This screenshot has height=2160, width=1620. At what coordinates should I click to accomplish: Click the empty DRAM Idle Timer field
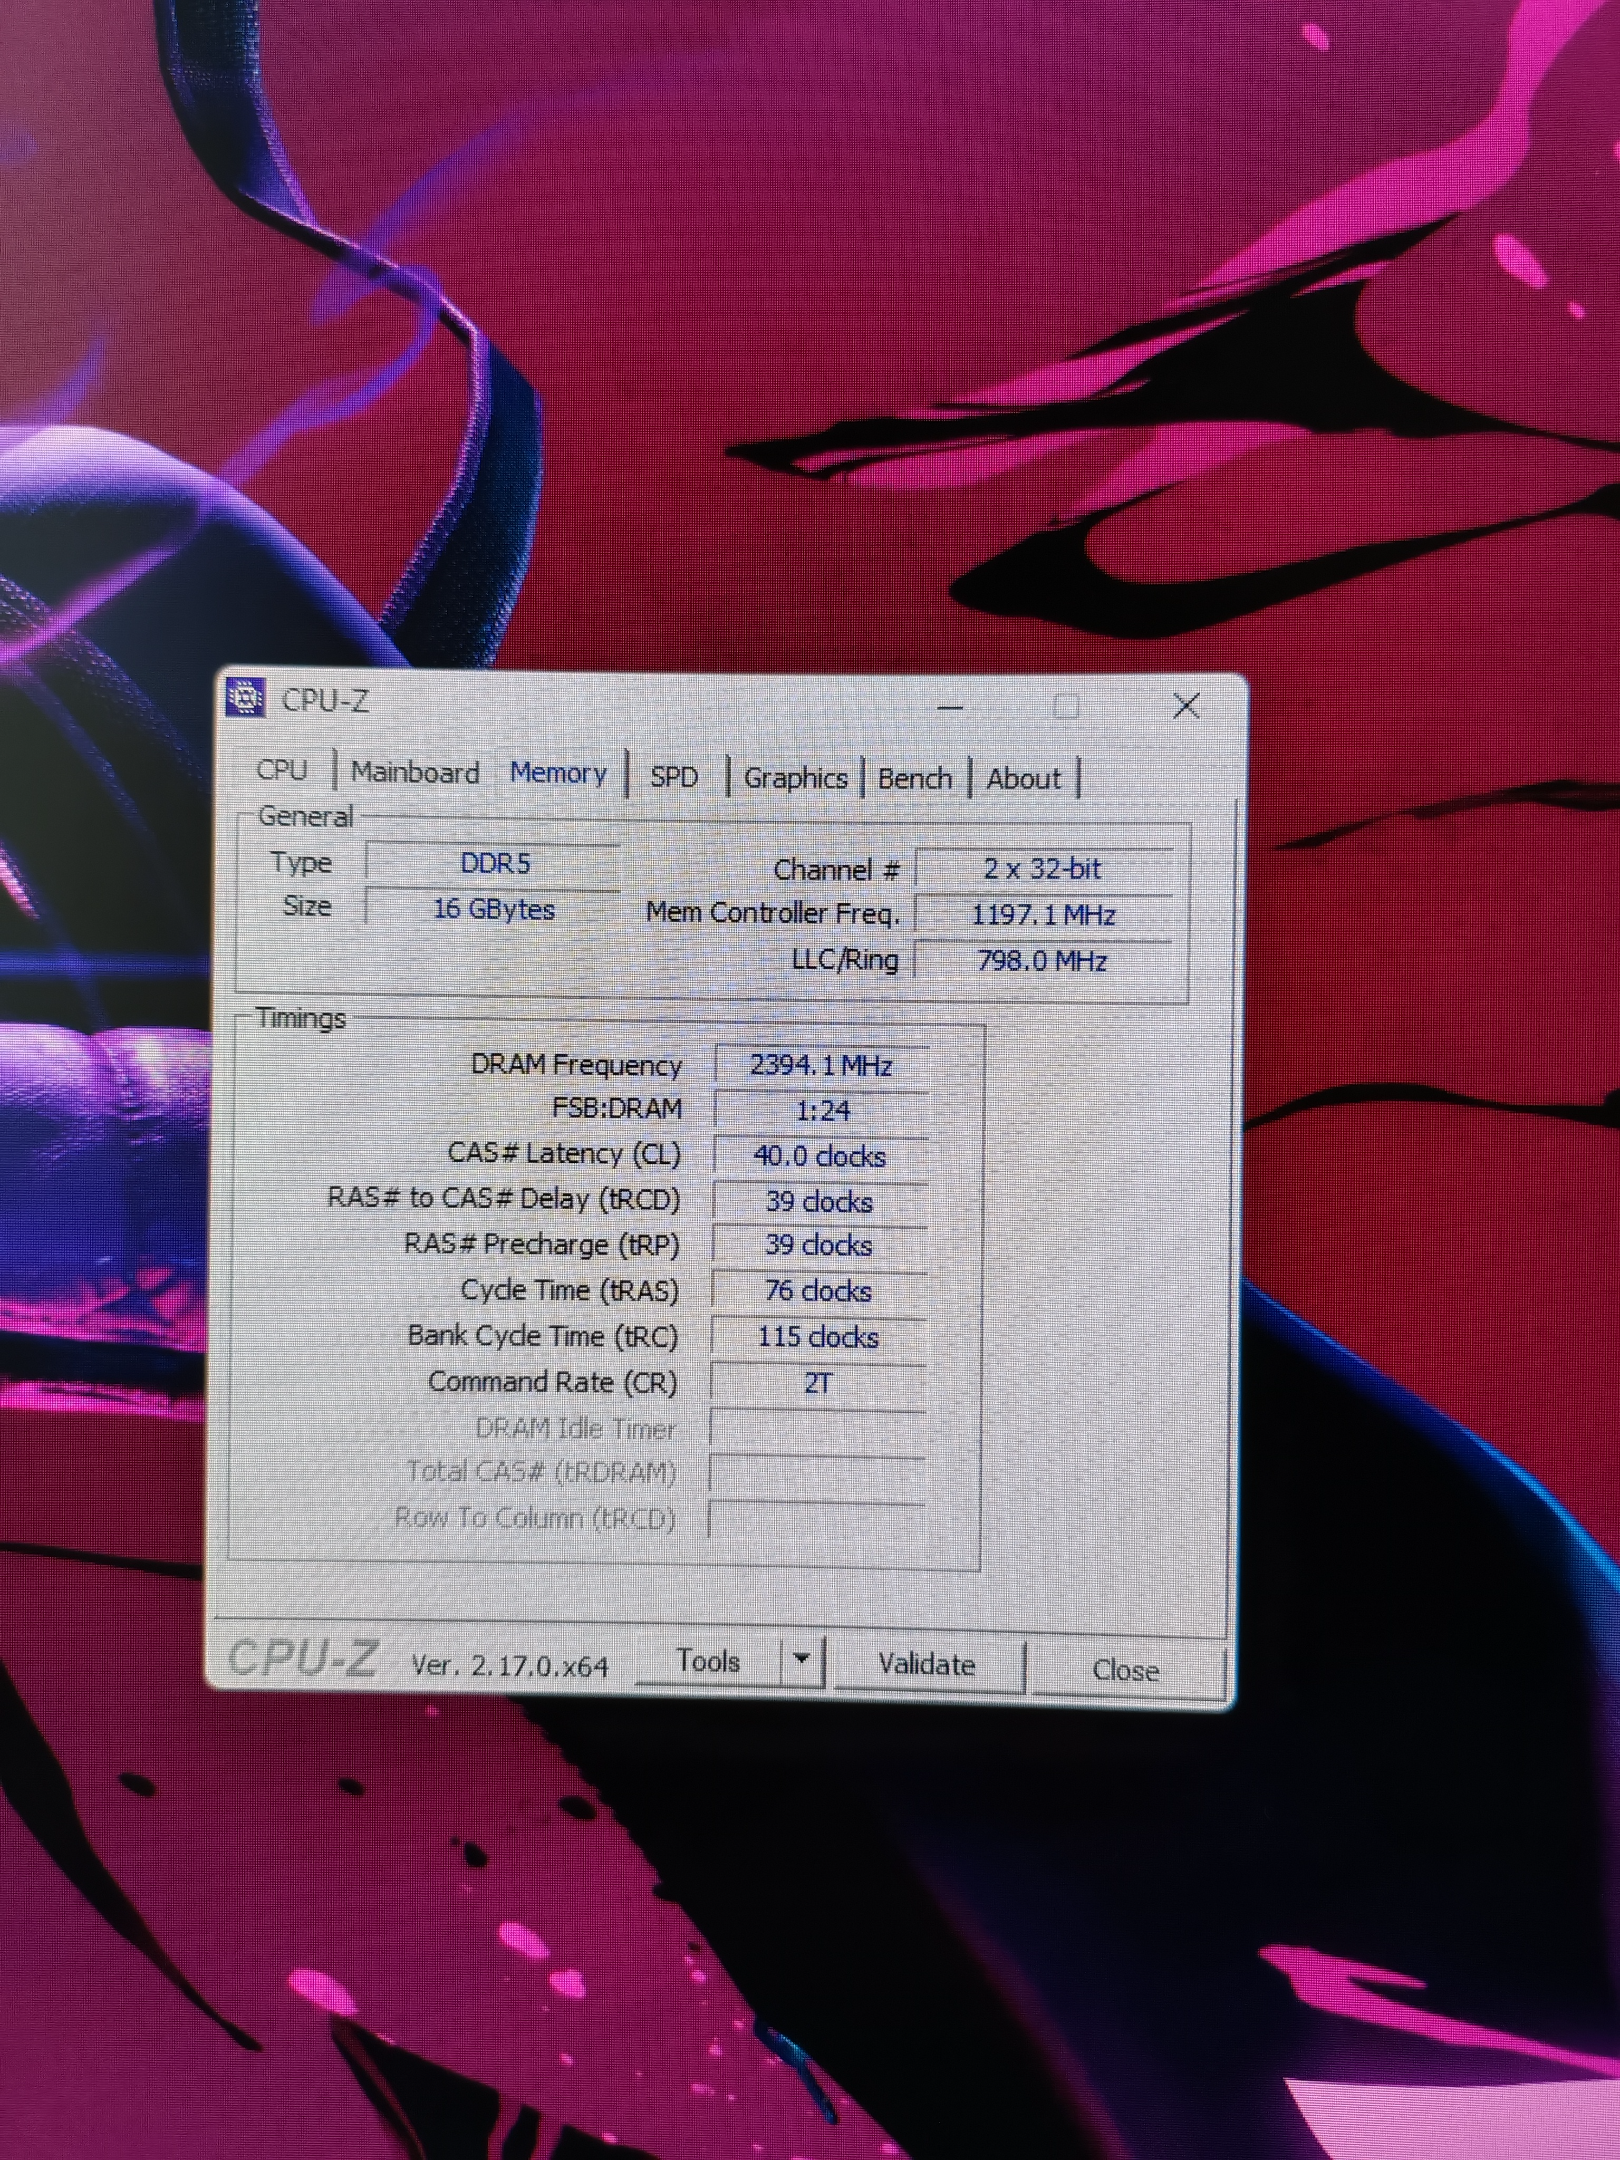tap(817, 1428)
